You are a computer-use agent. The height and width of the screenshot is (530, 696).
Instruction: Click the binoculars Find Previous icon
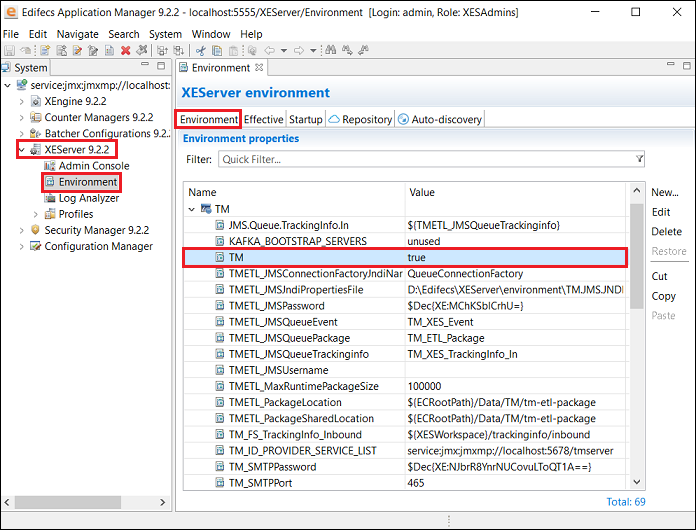[364, 50]
